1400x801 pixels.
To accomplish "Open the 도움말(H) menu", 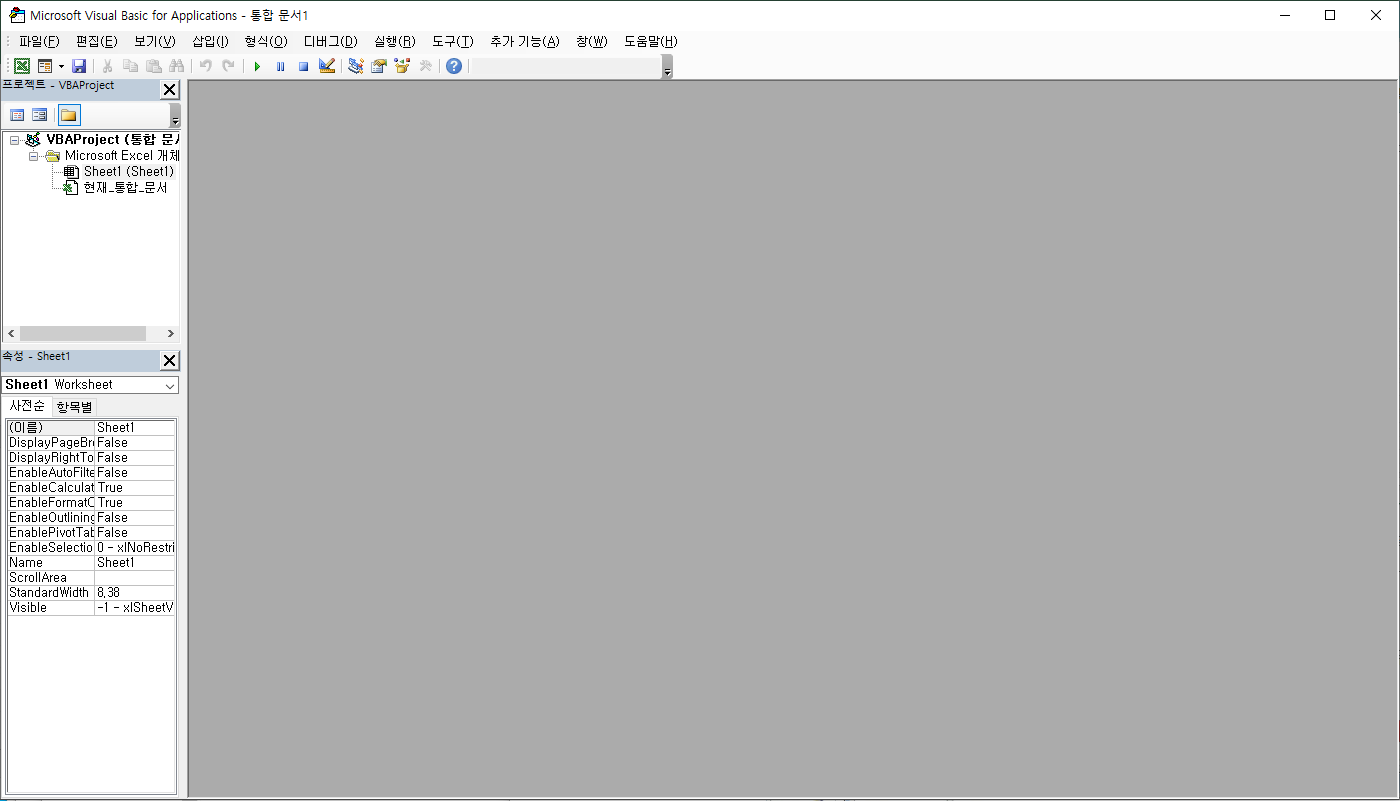I will point(651,41).
